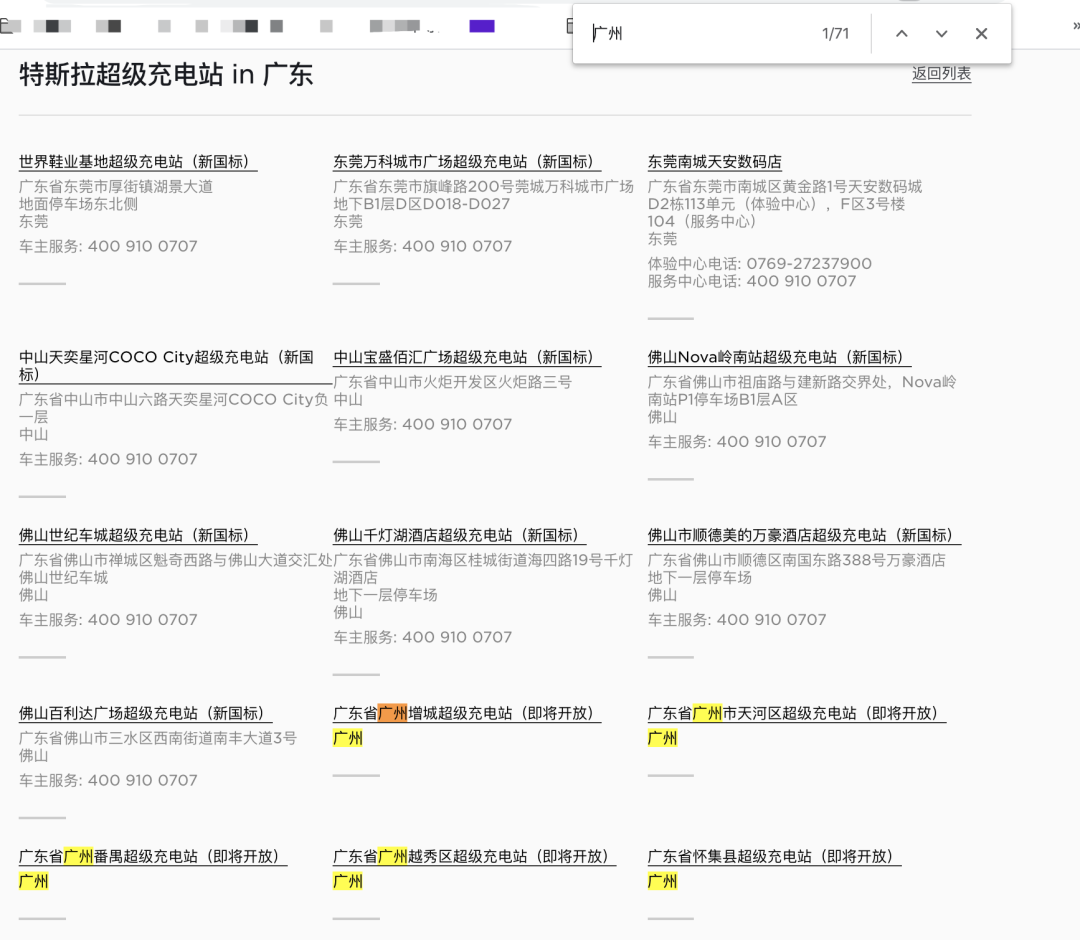
Task: Open 广东省广州增城超级充电站 link
Action: [x=467, y=713]
